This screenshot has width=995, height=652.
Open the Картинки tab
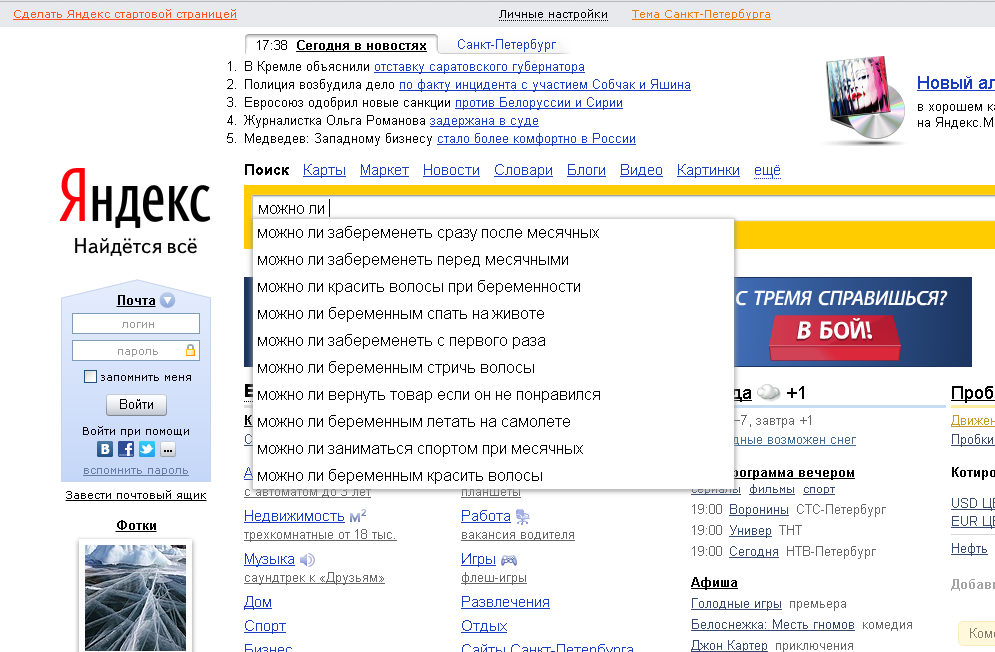(708, 170)
